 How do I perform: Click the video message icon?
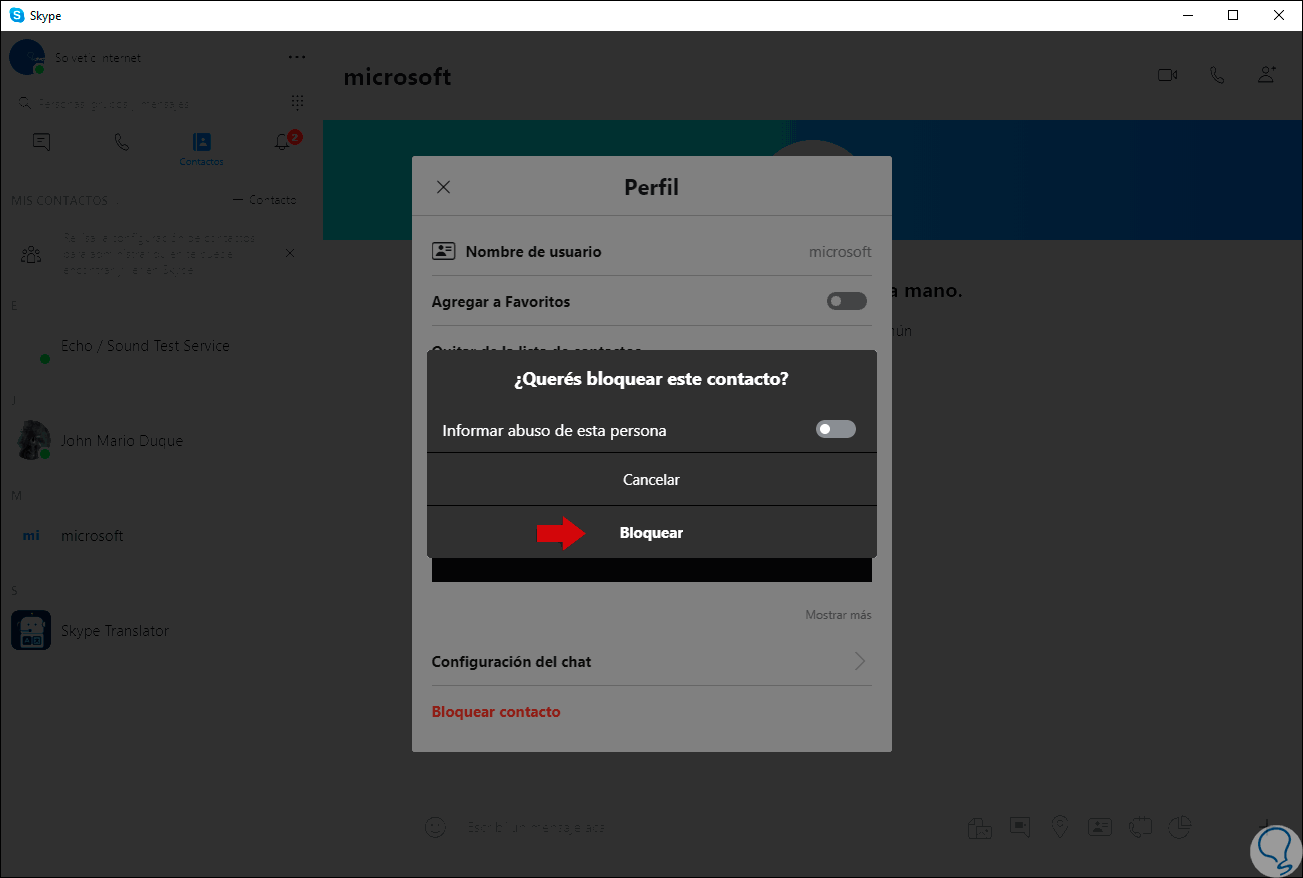pos(1020,827)
